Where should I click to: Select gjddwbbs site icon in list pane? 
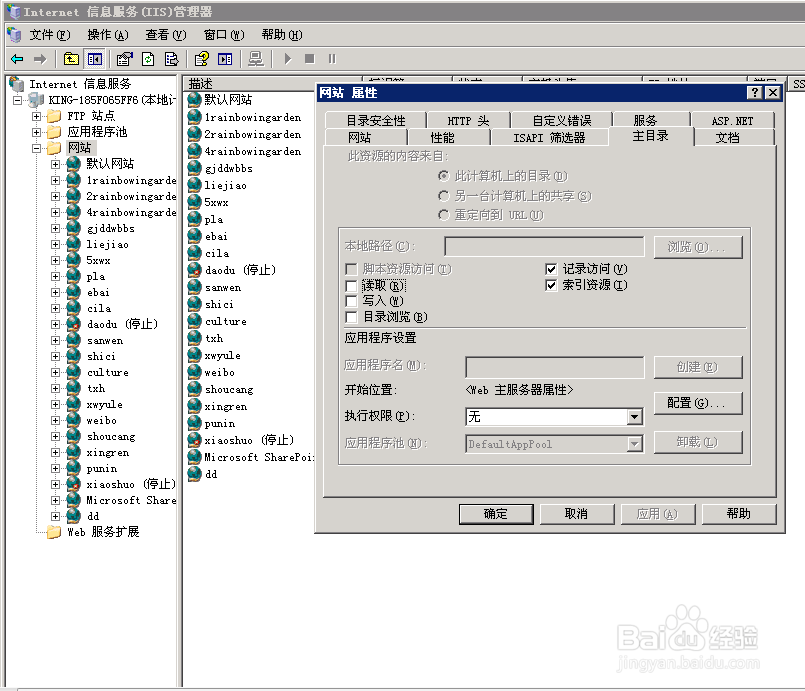(x=195, y=168)
